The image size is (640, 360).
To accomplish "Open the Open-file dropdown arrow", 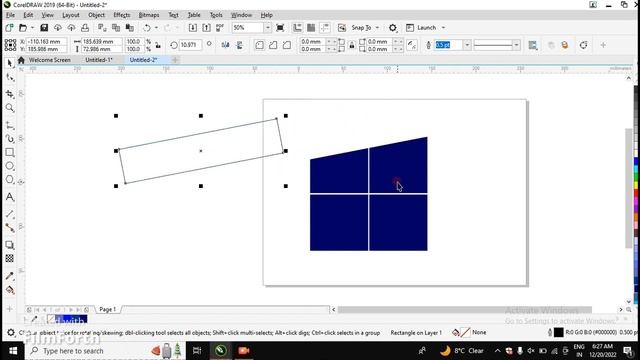I will 32,28.
